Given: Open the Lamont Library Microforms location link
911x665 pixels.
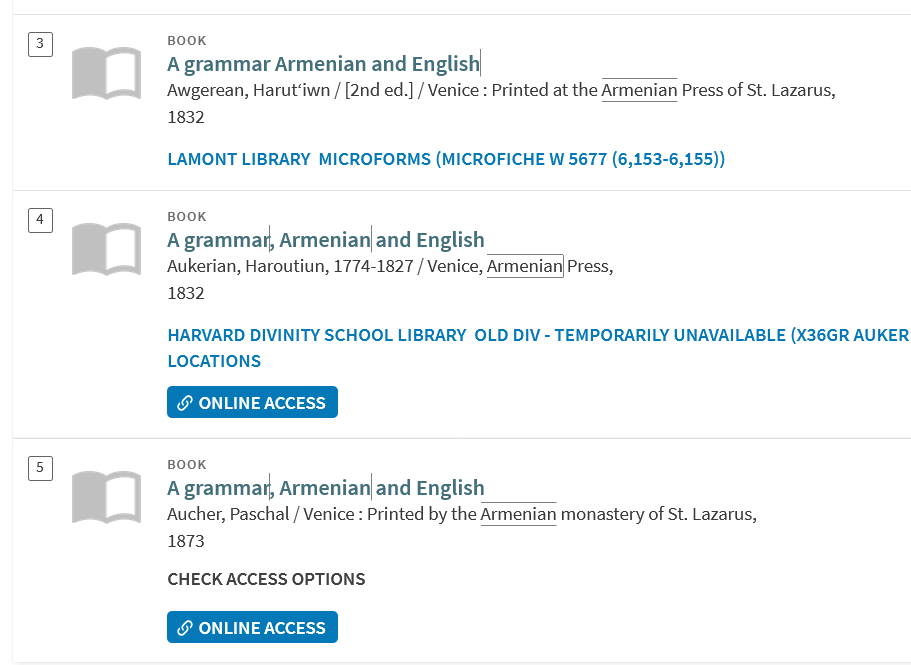Looking at the screenshot, I should coord(446,159).
